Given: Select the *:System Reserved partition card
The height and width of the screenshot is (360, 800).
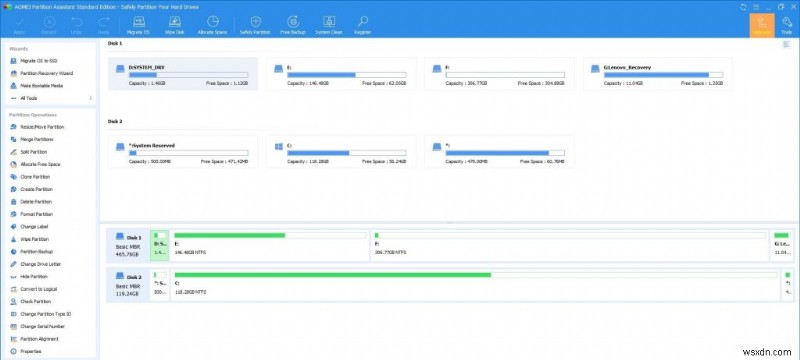Looking at the screenshot, I should 183,151.
